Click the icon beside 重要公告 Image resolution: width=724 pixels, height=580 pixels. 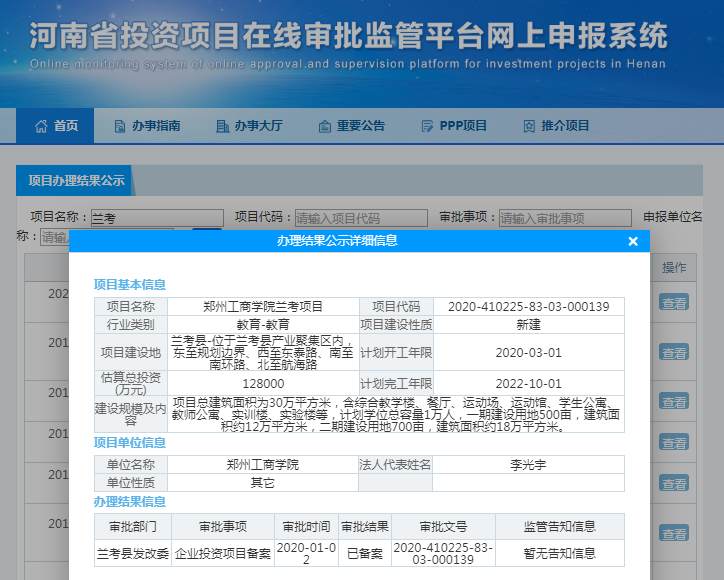323,126
